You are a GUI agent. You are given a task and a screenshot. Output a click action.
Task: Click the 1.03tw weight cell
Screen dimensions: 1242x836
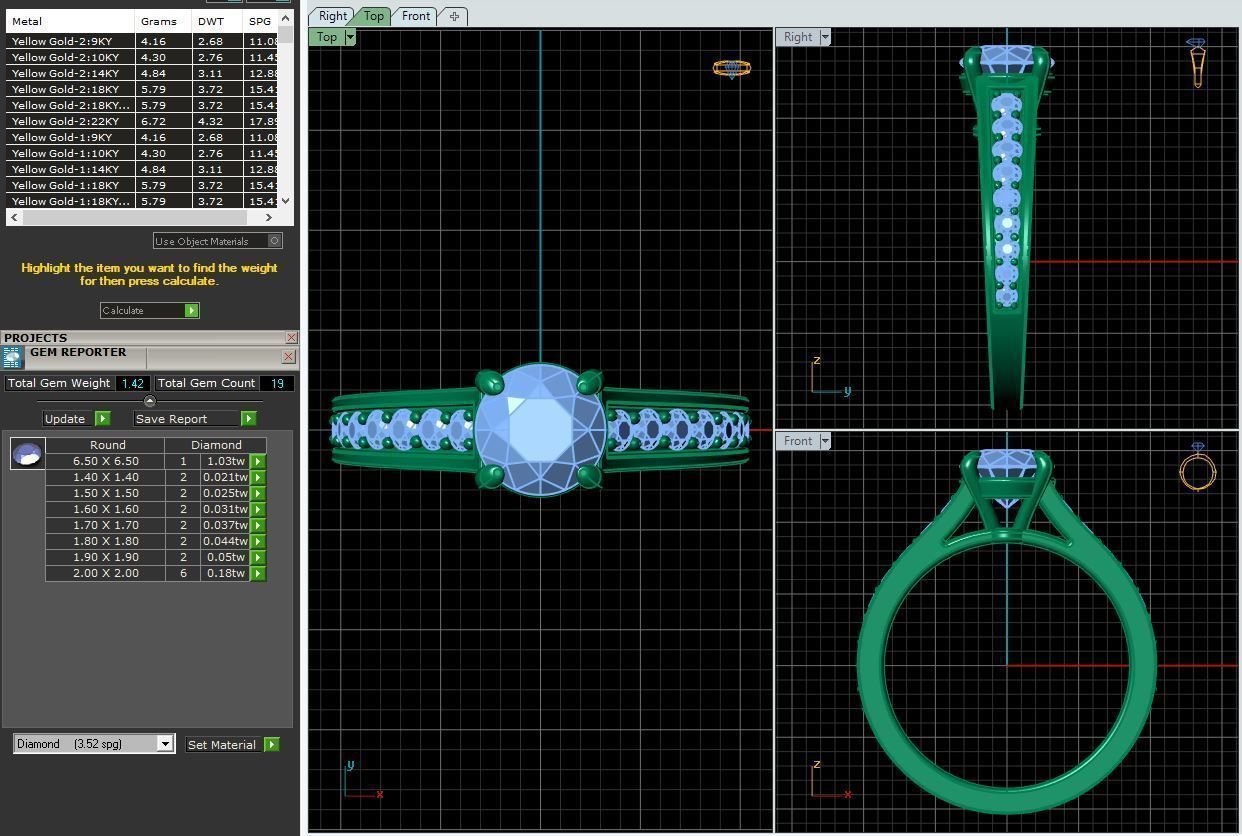click(225, 461)
